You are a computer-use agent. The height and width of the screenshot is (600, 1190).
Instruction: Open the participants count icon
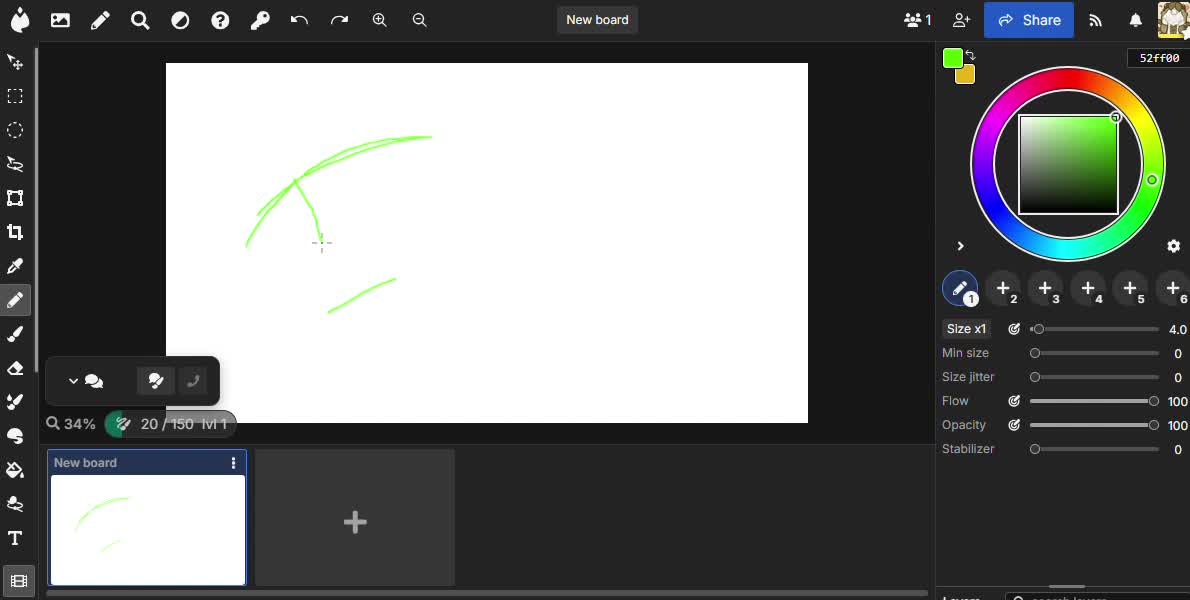click(x=918, y=20)
